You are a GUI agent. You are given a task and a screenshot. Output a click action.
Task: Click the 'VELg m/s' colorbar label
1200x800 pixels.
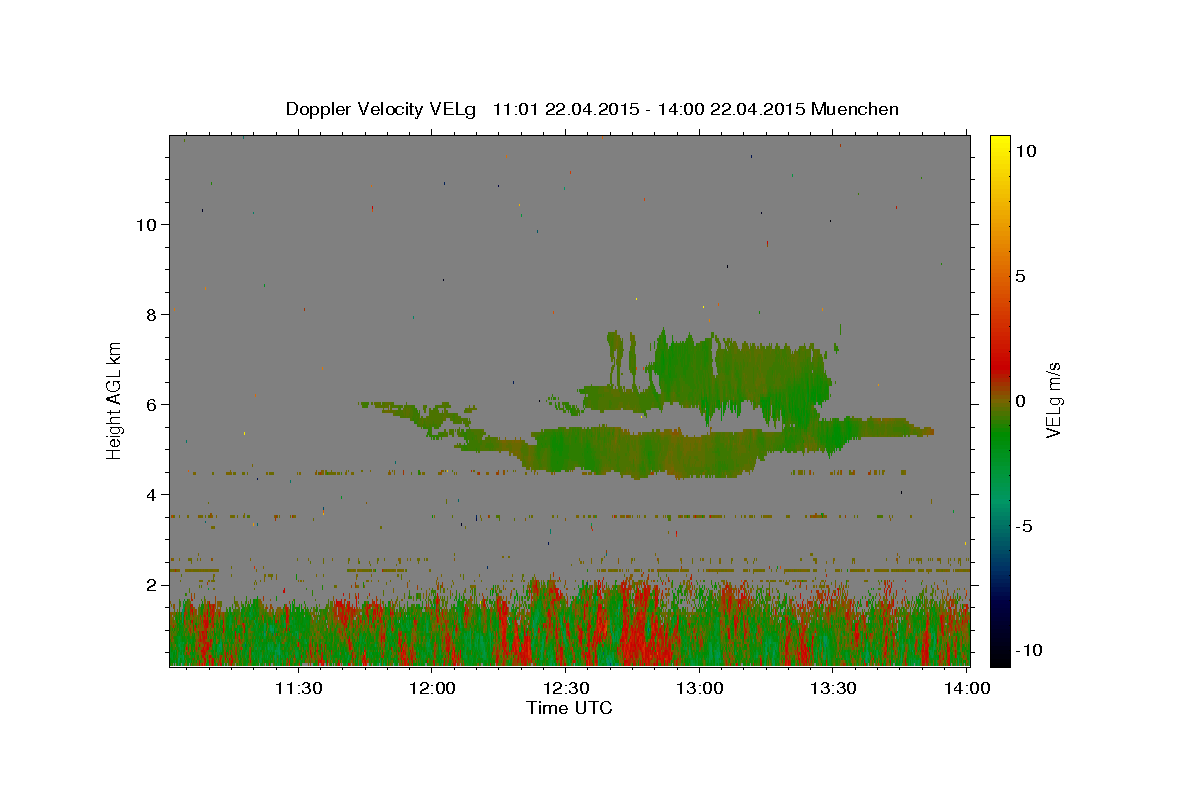coord(1053,400)
